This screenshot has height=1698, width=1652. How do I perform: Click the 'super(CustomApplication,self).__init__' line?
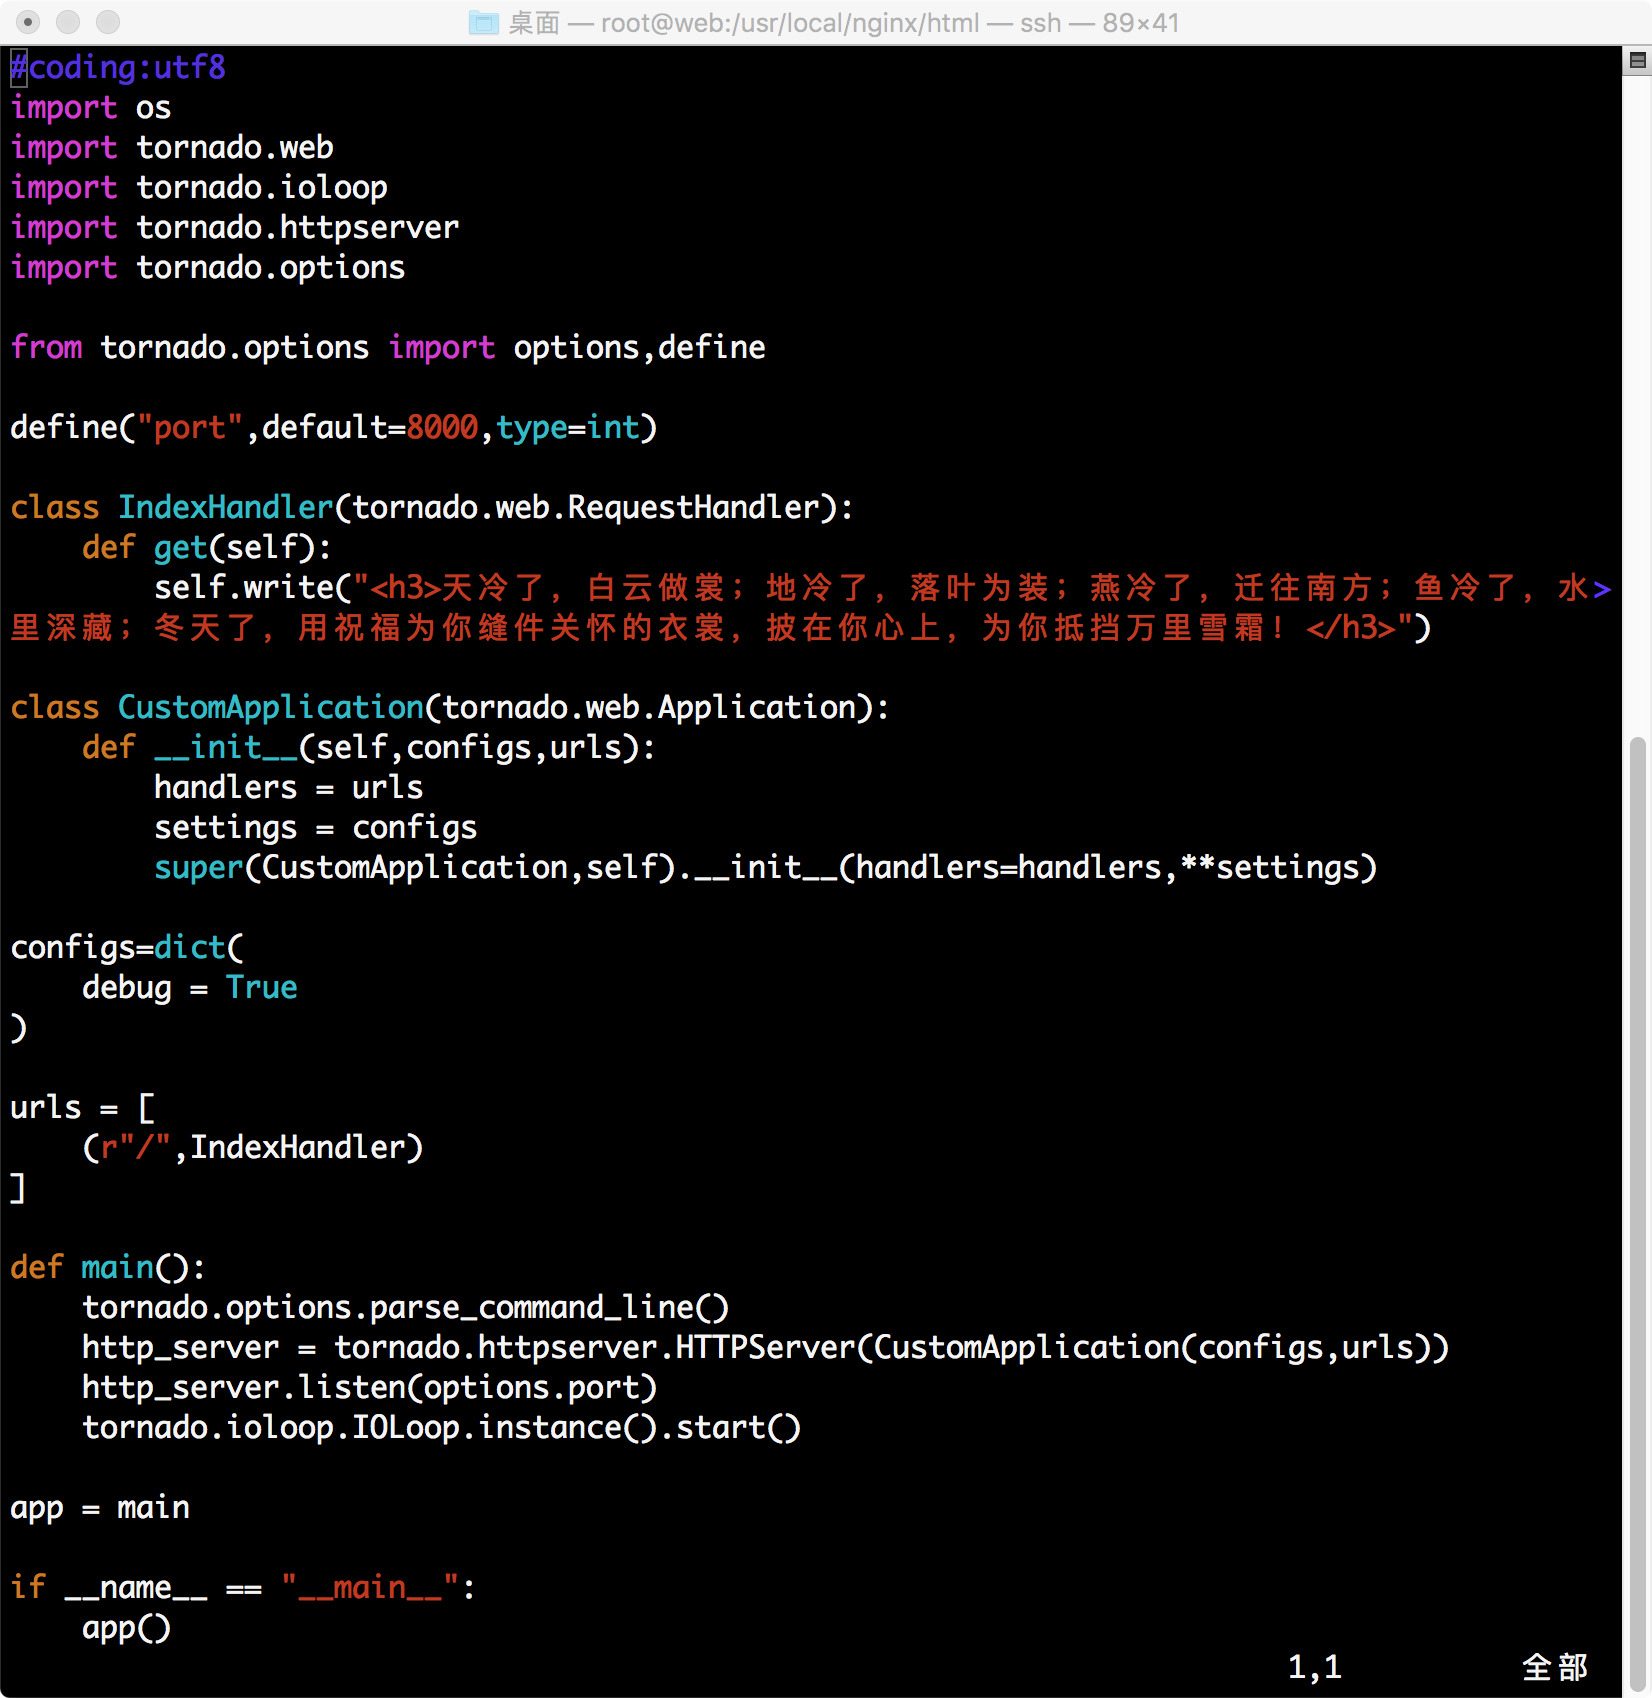point(766,867)
